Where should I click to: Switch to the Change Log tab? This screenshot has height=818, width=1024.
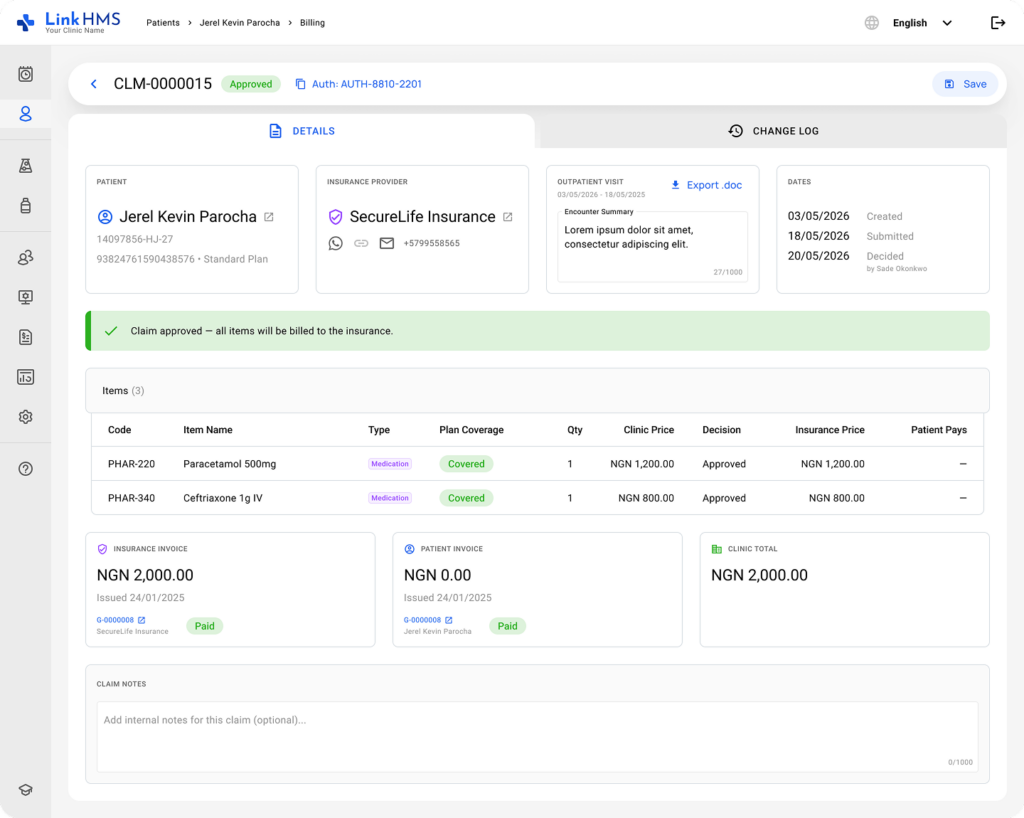[x=773, y=131]
